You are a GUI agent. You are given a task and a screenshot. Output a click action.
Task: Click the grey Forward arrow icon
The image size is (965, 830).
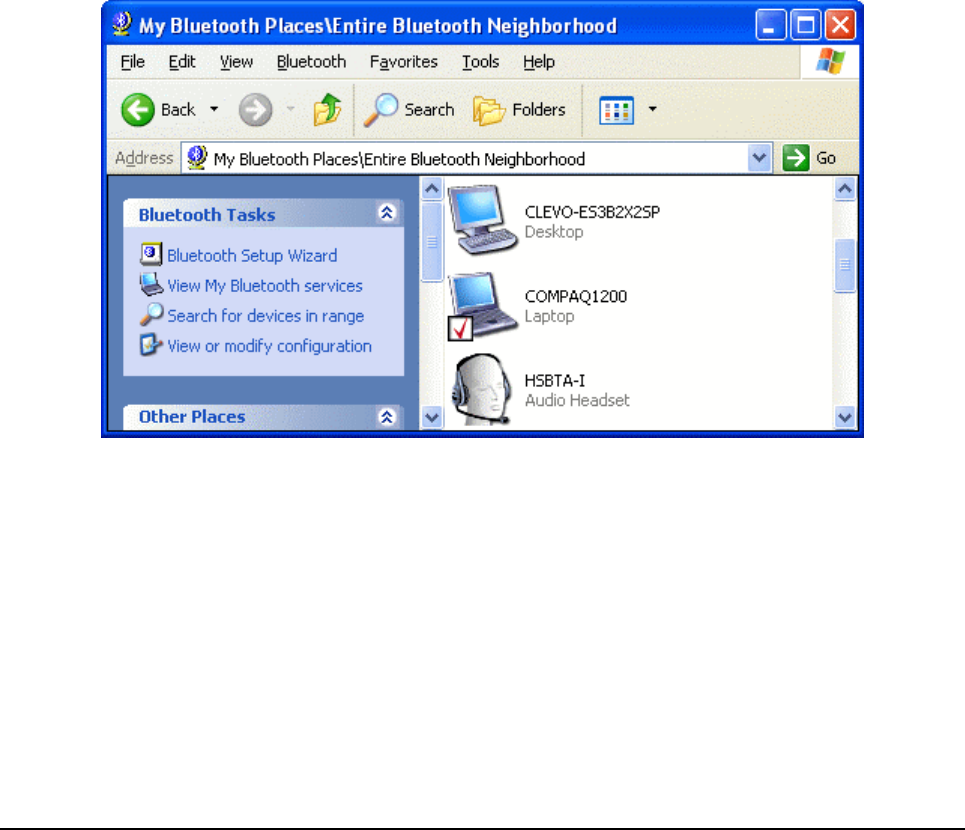(x=255, y=110)
